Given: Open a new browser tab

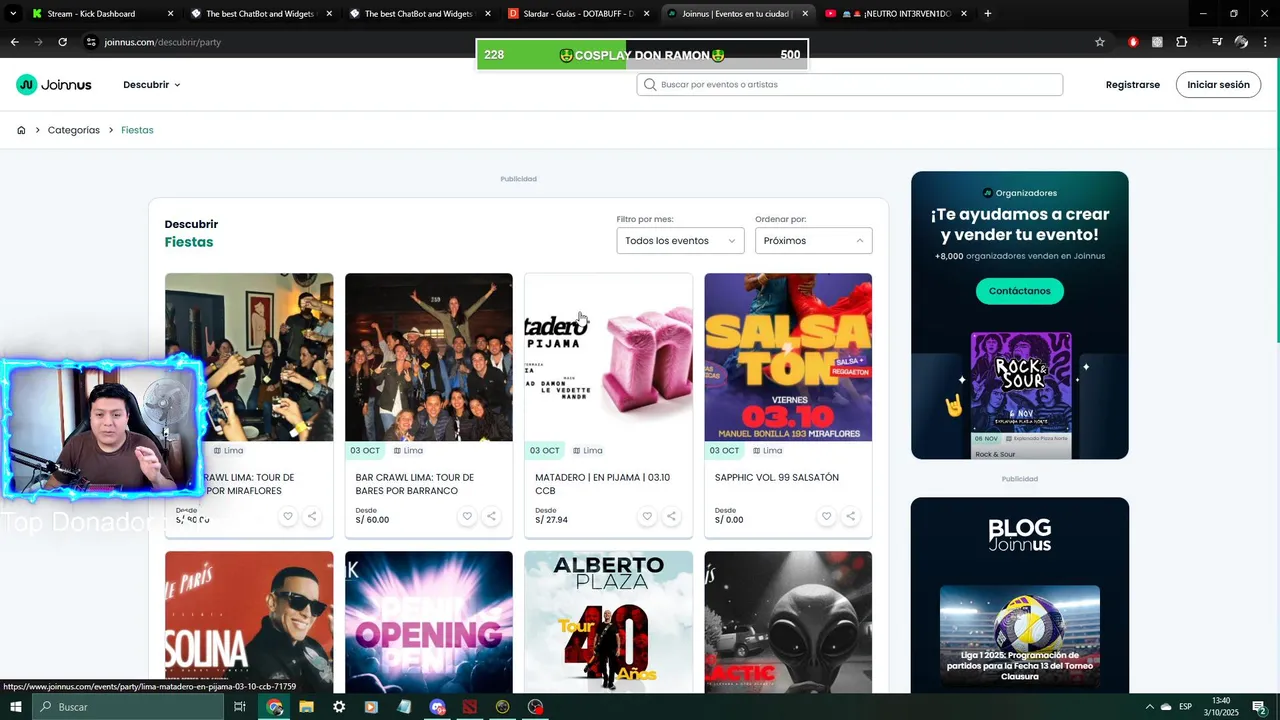Looking at the screenshot, I should coord(987,14).
